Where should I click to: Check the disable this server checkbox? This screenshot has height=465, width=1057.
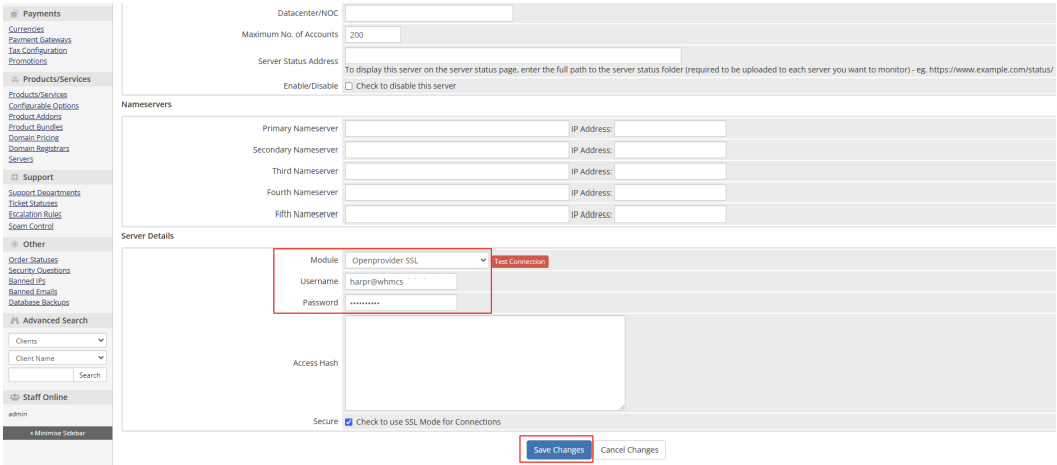pyautogui.click(x=349, y=86)
